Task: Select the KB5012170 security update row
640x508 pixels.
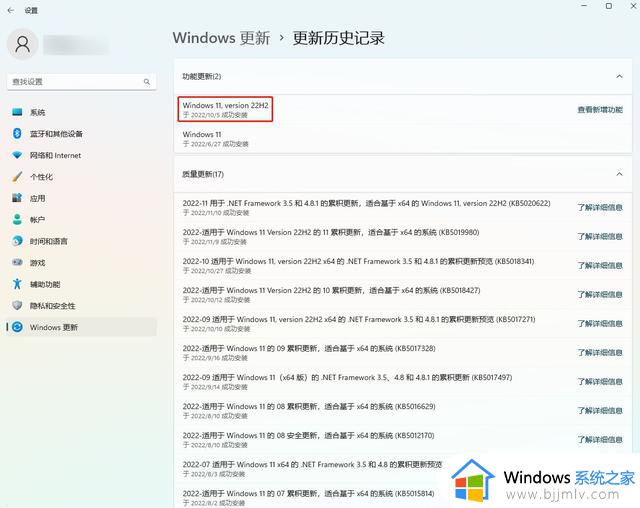Action: tap(403, 439)
